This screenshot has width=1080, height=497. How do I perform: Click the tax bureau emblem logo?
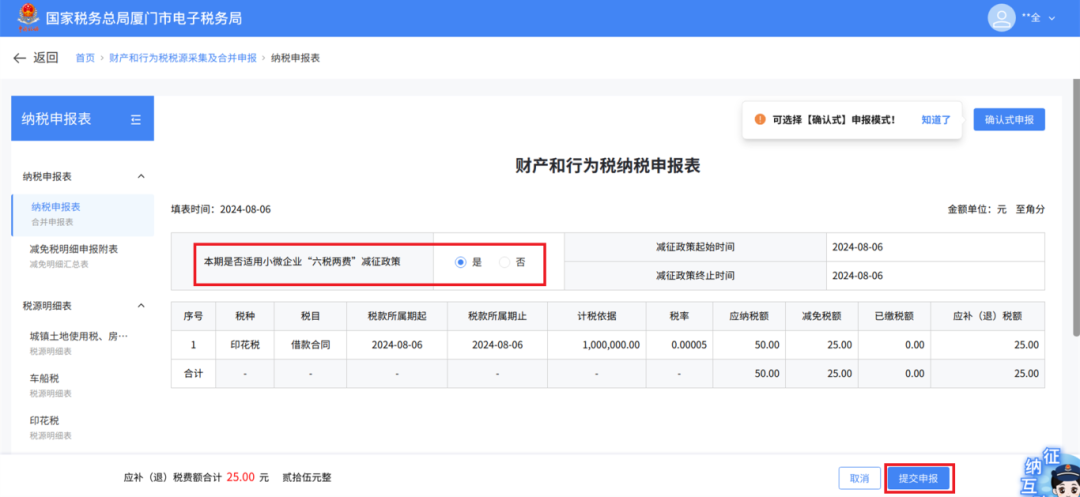[x=28, y=17]
